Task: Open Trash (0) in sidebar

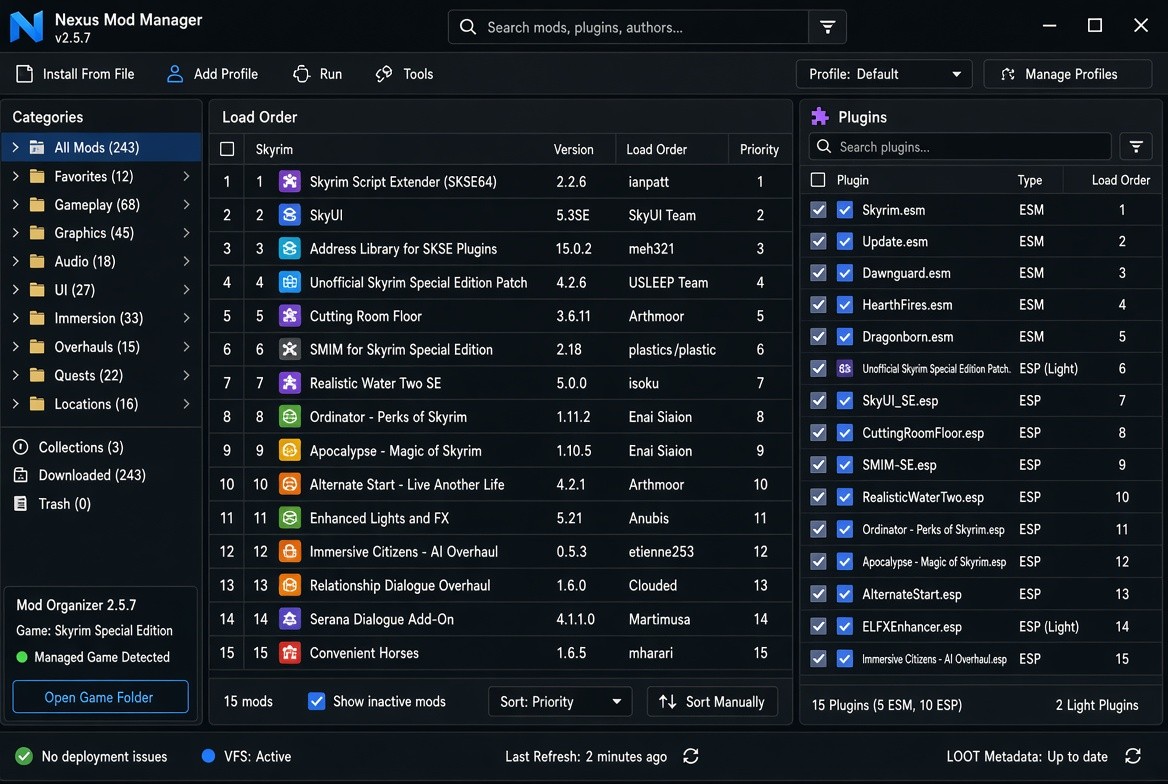Action: pos(52,504)
